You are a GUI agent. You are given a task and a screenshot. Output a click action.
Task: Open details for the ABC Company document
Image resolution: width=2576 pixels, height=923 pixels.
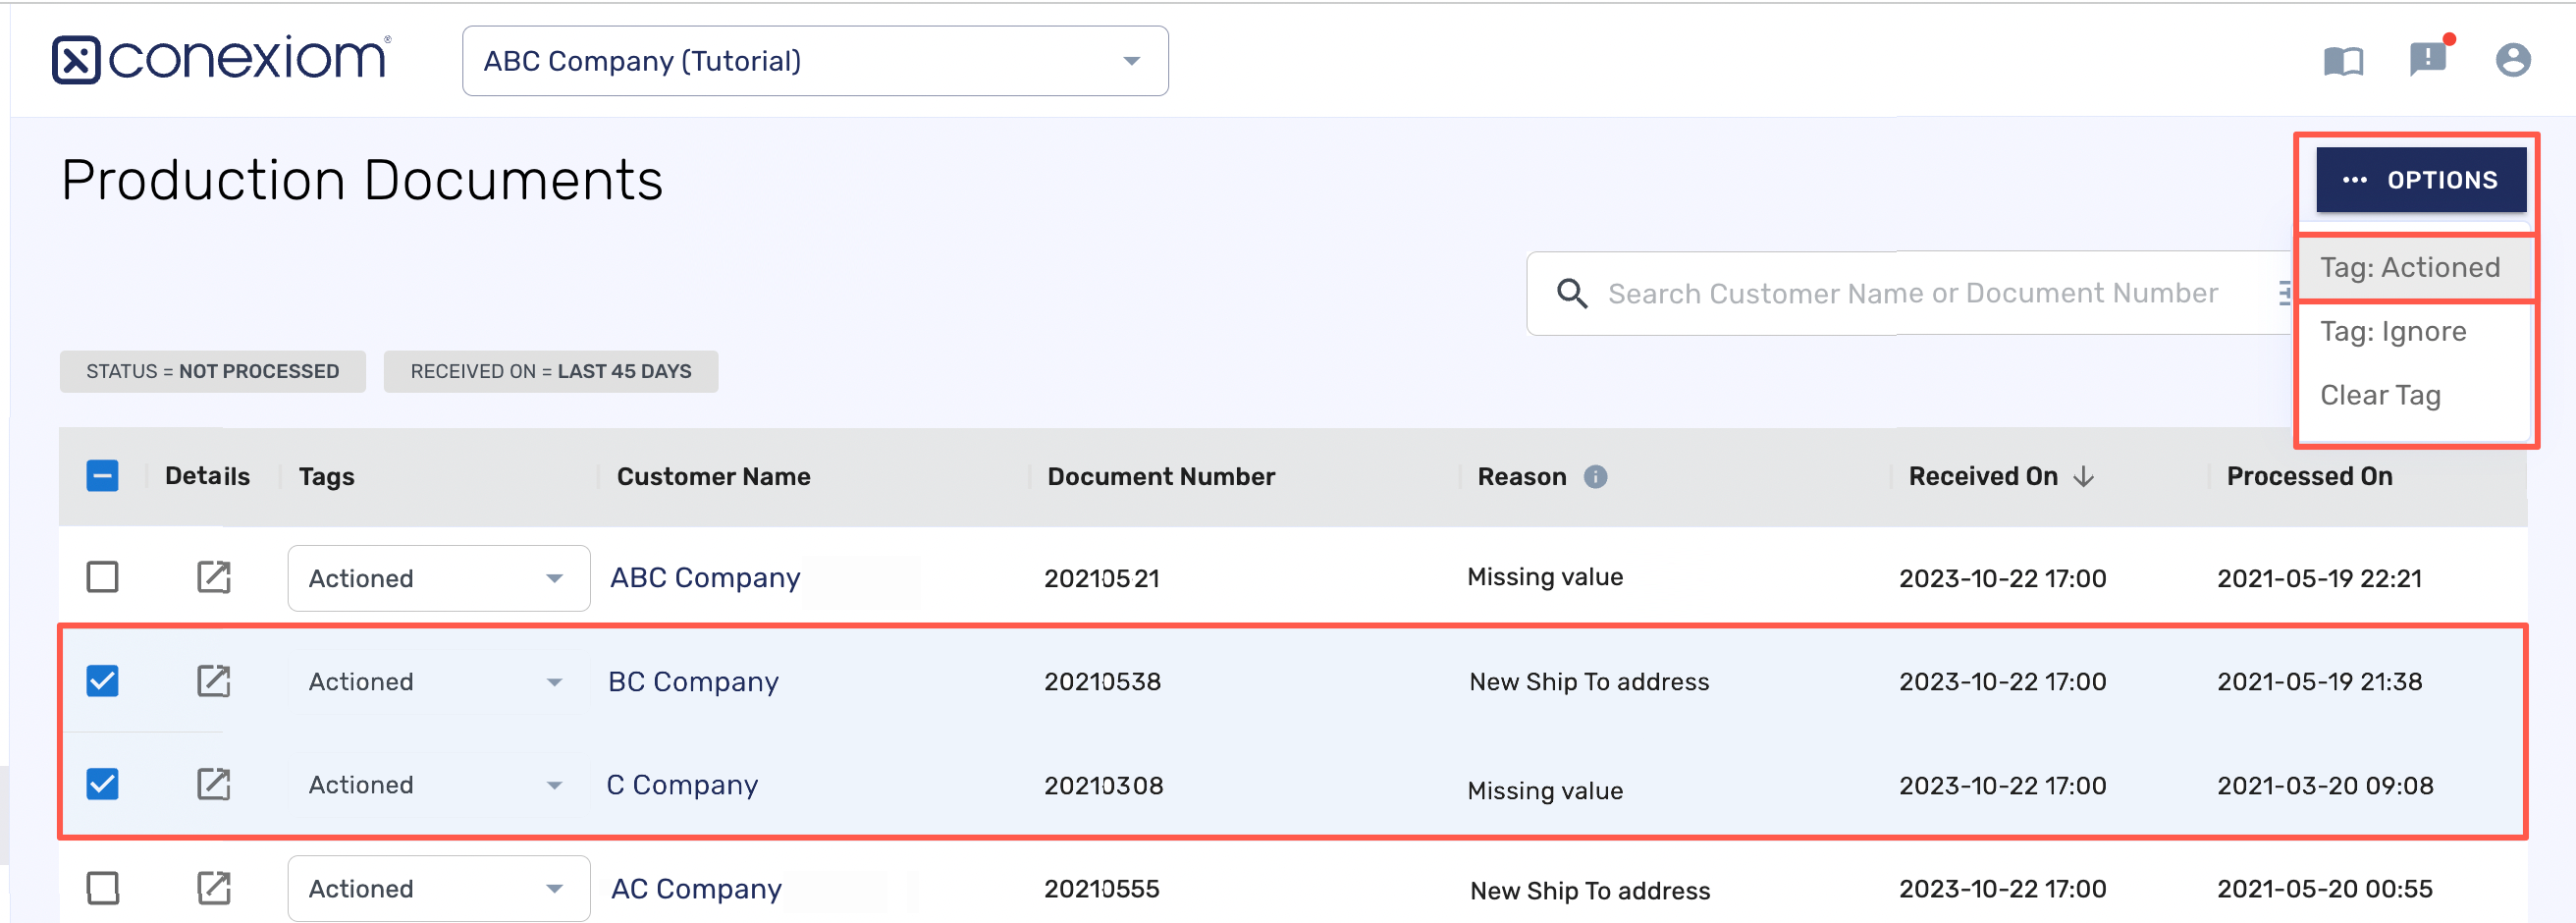tap(213, 577)
